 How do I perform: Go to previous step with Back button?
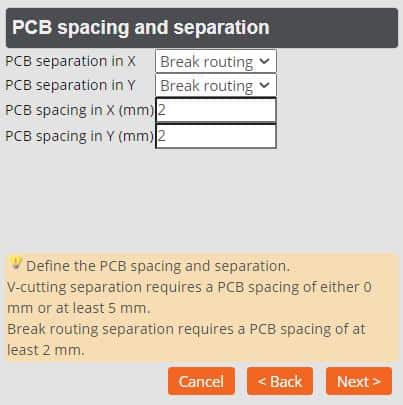[x=280, y=381]
